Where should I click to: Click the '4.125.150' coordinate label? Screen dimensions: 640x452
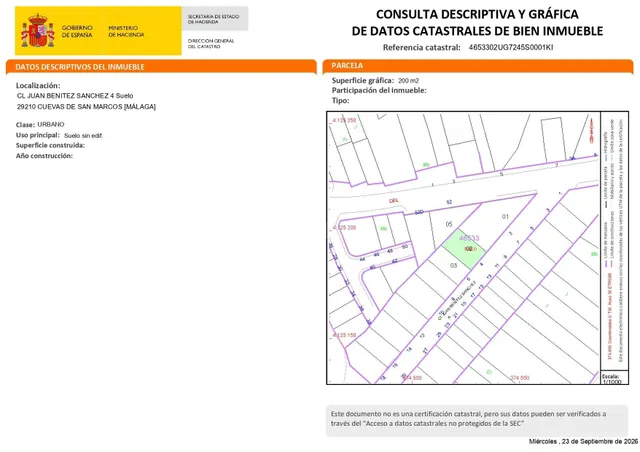(x=344, y=335)
